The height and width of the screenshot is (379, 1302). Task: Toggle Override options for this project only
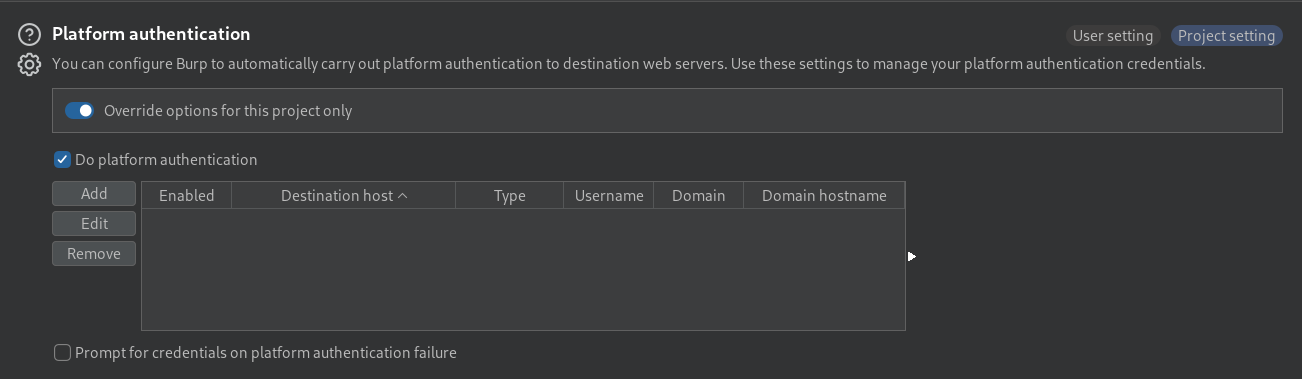click(79, 111)
